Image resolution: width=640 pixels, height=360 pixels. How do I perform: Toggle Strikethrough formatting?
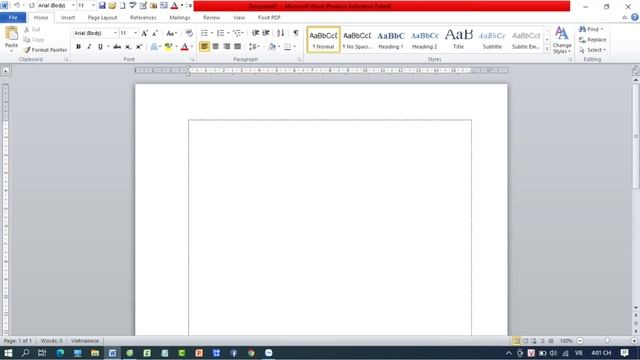117,47
